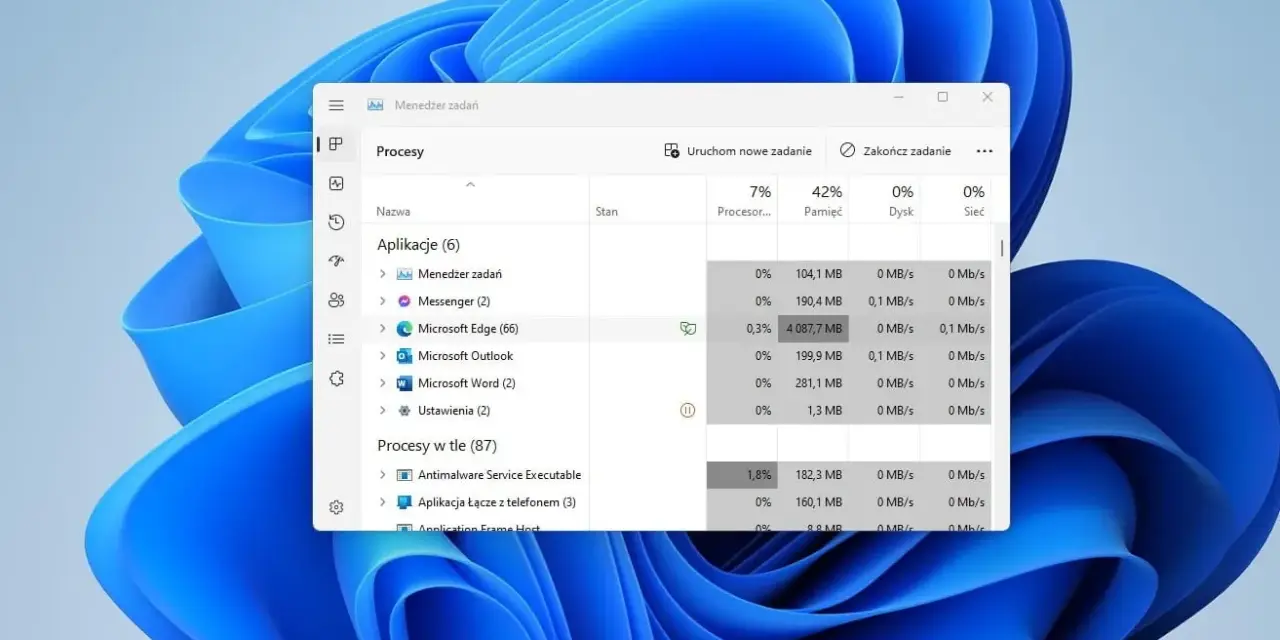The height and width of the screenshot is (640, 1280).
Task: Click Menedżer zadań memory value 104,1 MB
Action: coord(813,274)
